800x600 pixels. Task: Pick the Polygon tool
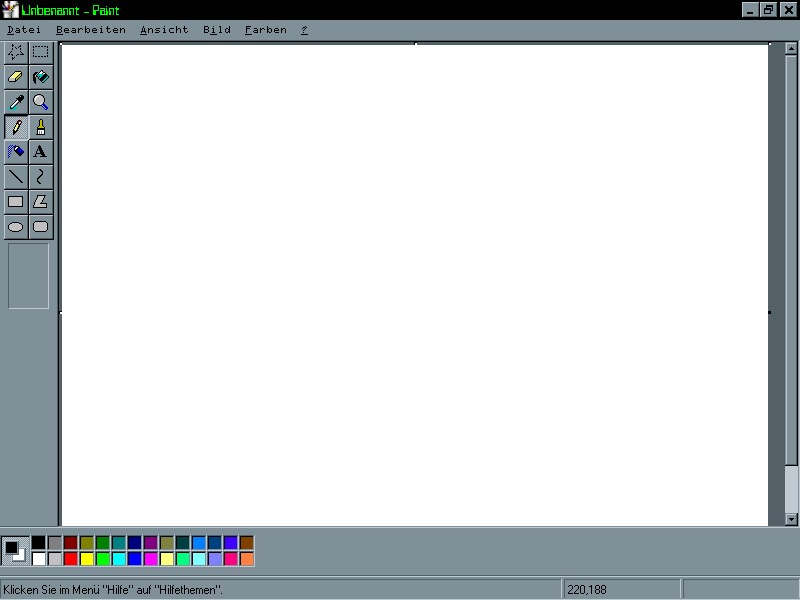click(x=41, y=202)
